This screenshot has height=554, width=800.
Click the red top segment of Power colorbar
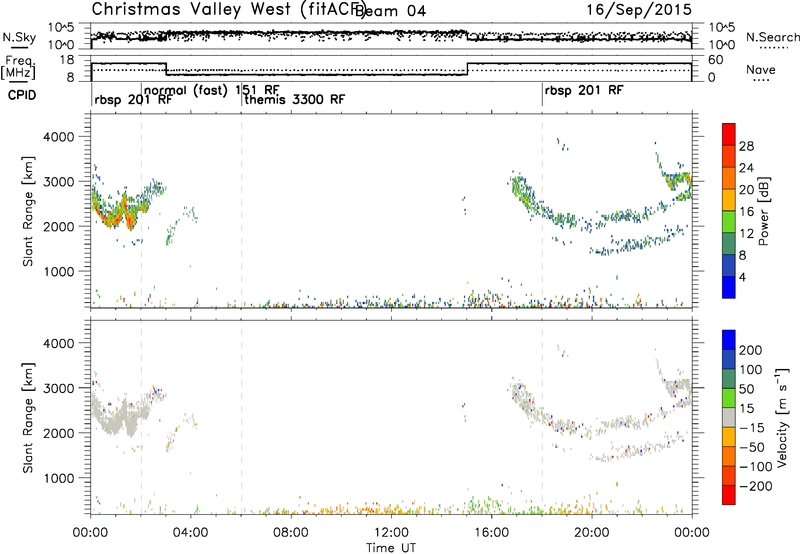point(729,134)
